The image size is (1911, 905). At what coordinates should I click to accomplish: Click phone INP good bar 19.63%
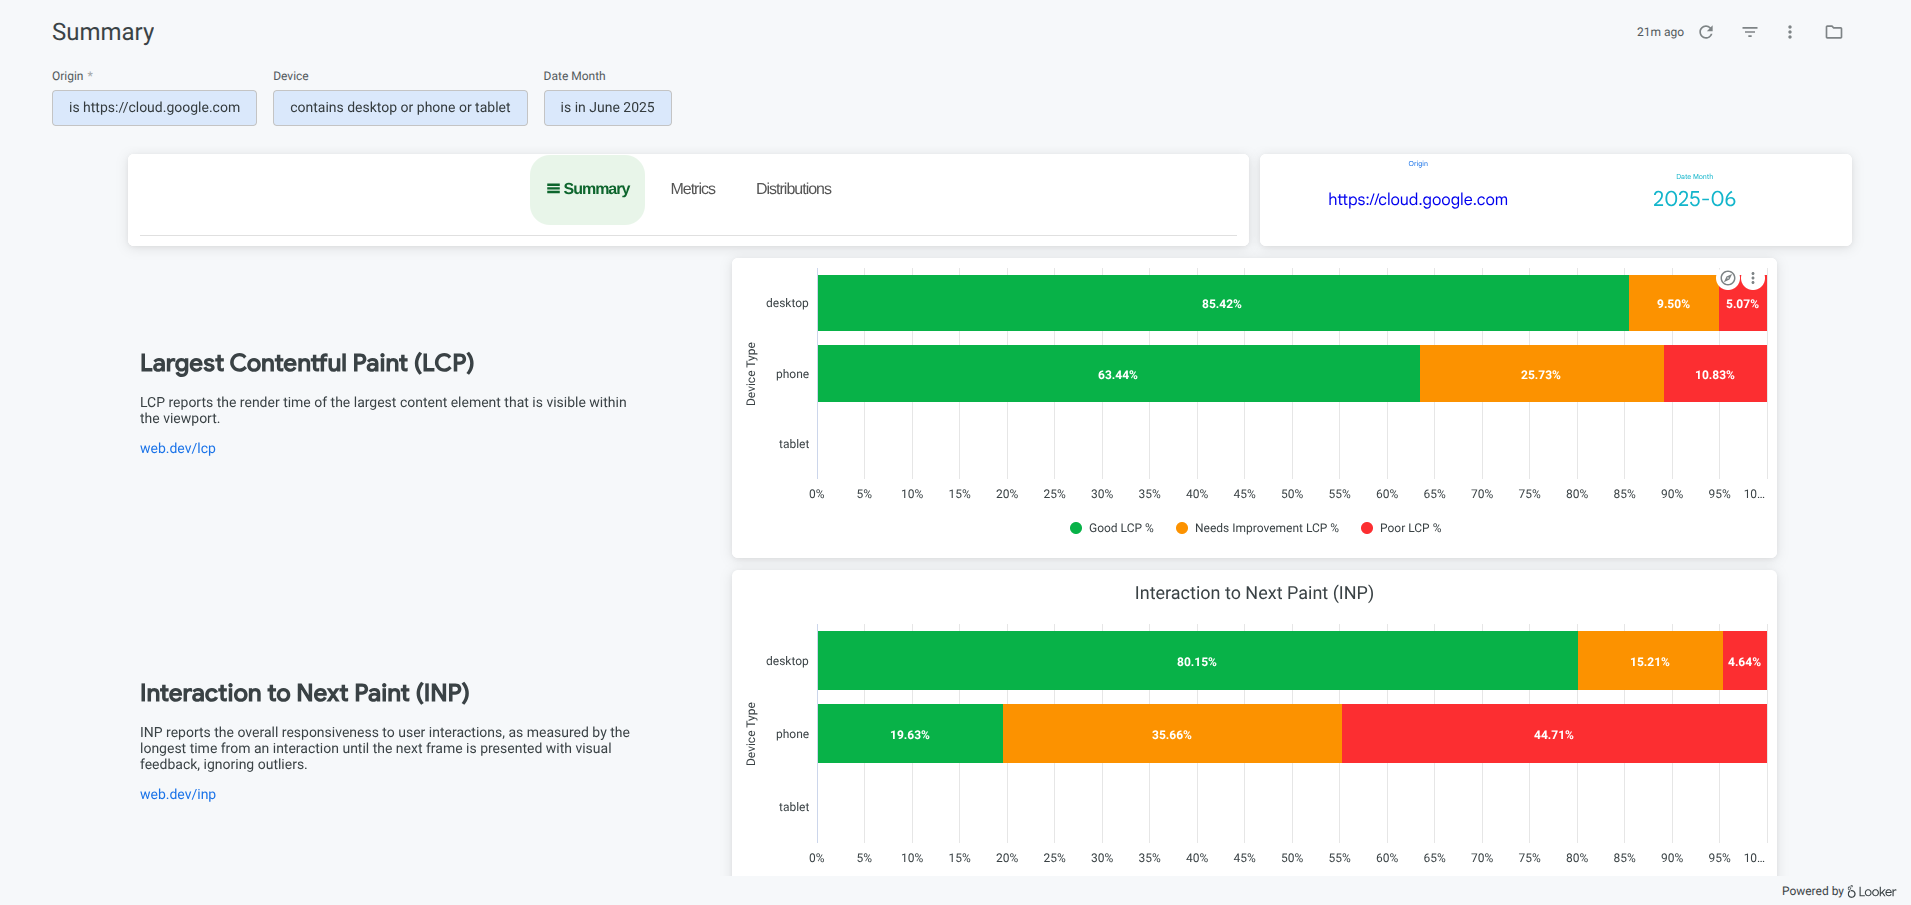(910, 734)
